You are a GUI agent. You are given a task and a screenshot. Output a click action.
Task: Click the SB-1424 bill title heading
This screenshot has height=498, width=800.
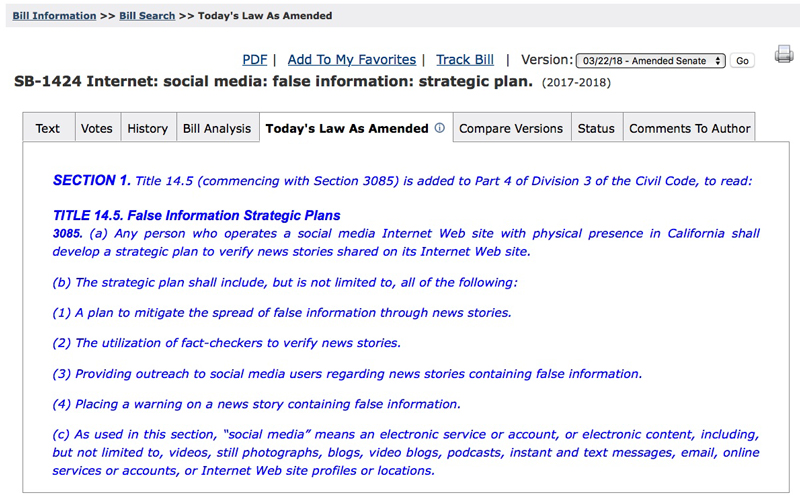click(x=273, y=82)
